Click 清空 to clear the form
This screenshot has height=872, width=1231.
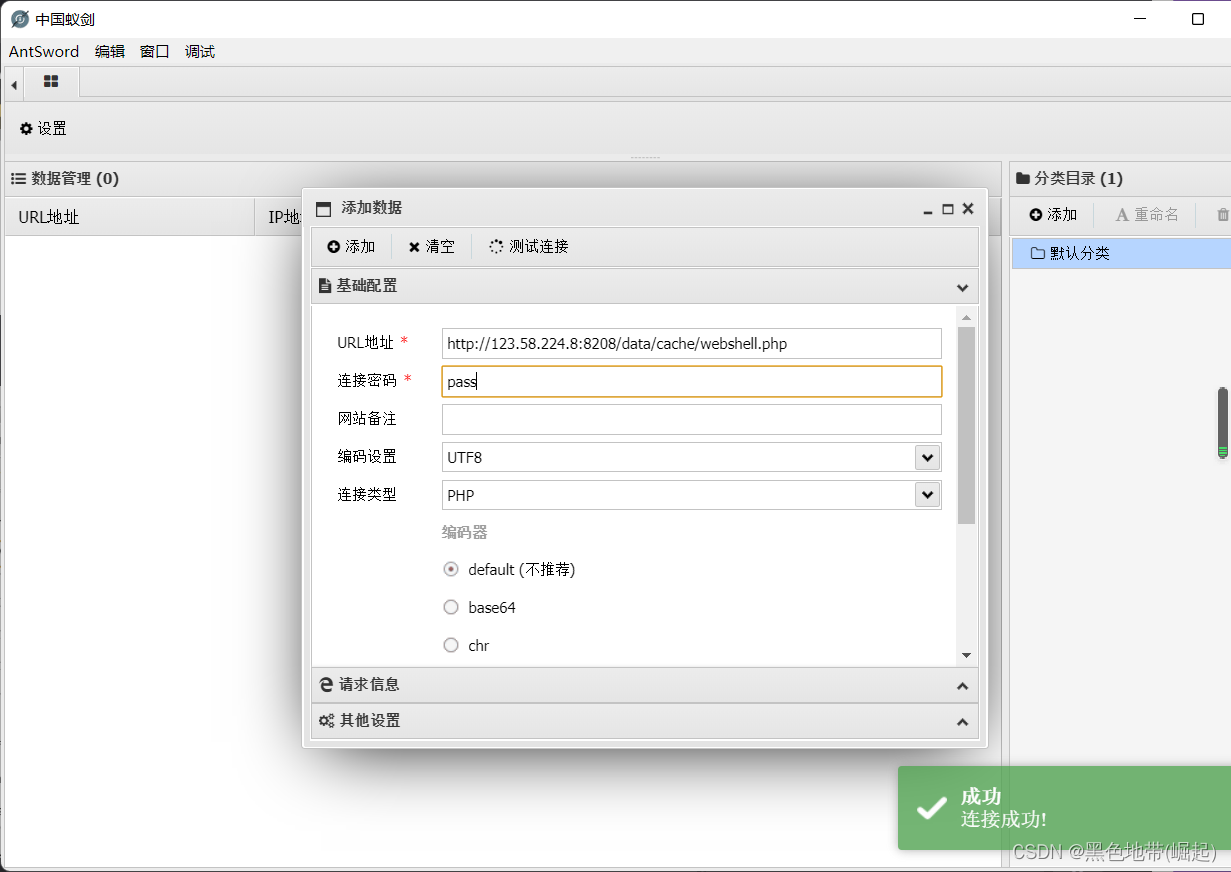[431, 247]
